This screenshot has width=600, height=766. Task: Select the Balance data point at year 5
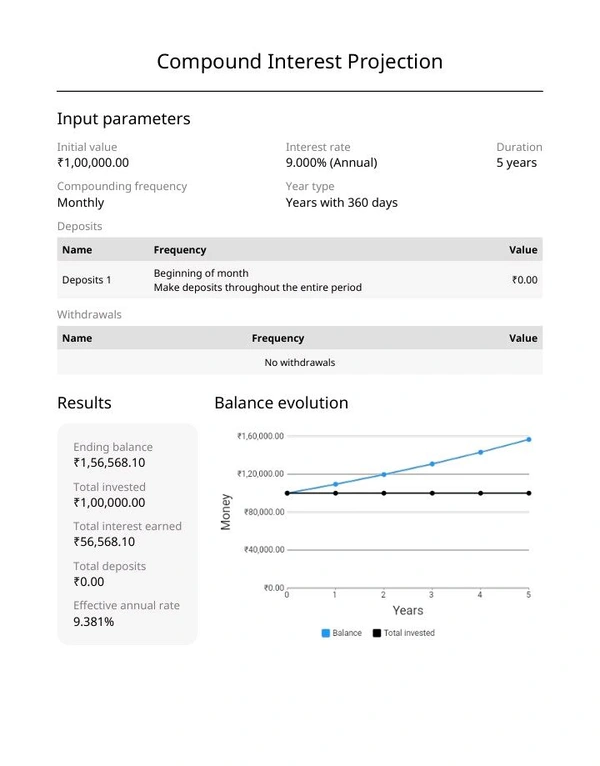528,439
